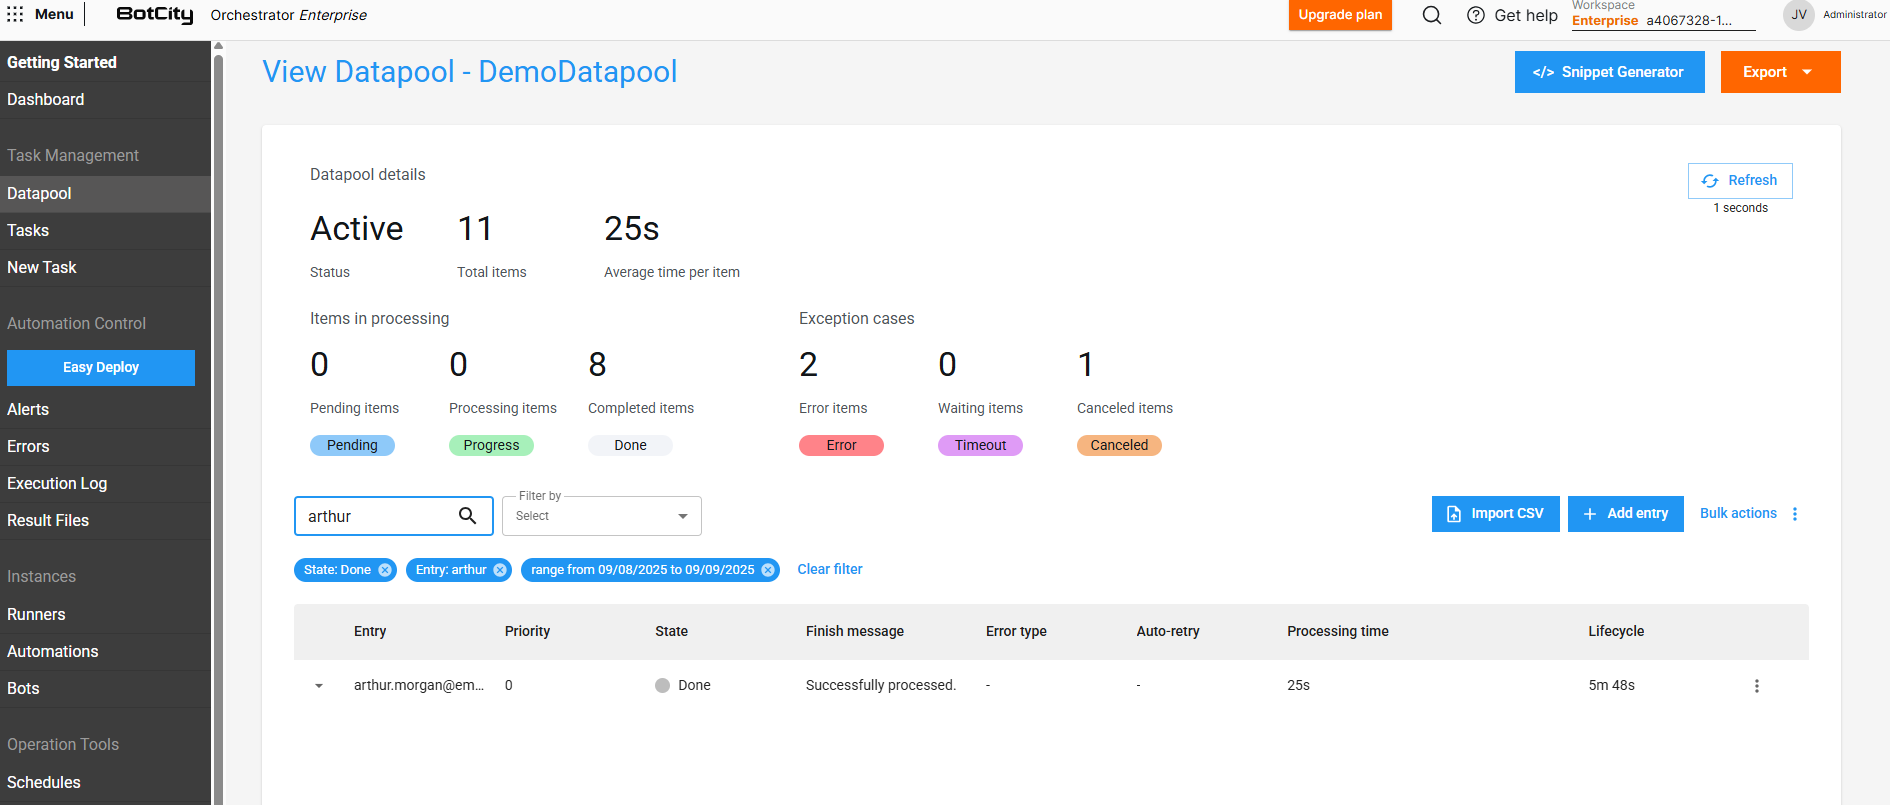
Task: Open row actions menu for arthur.morgan entry
Action: pyautogui.click(x=1756, y=686)
